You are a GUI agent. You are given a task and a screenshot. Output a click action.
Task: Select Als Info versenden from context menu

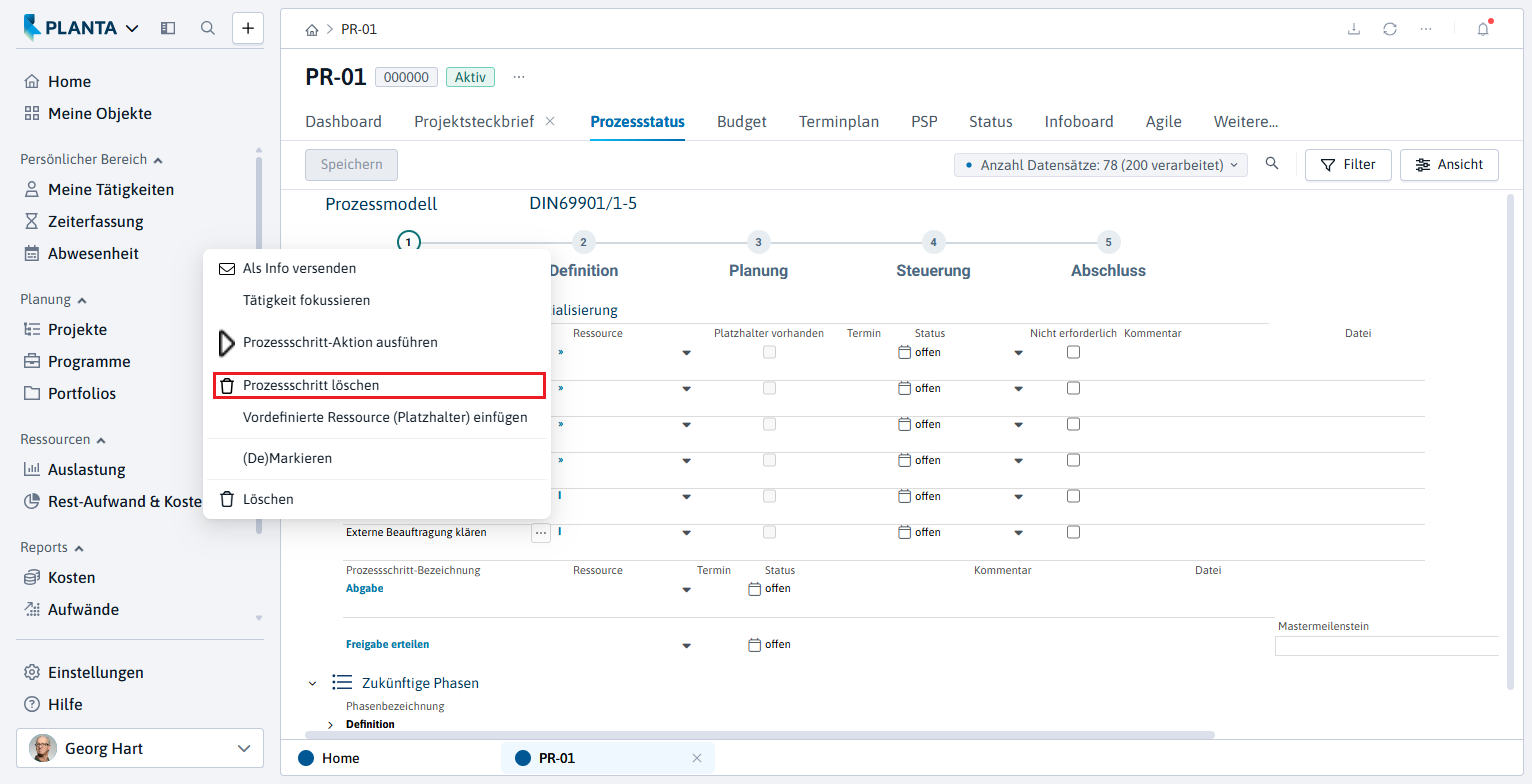pyautogui.click(x=377, y=268)
